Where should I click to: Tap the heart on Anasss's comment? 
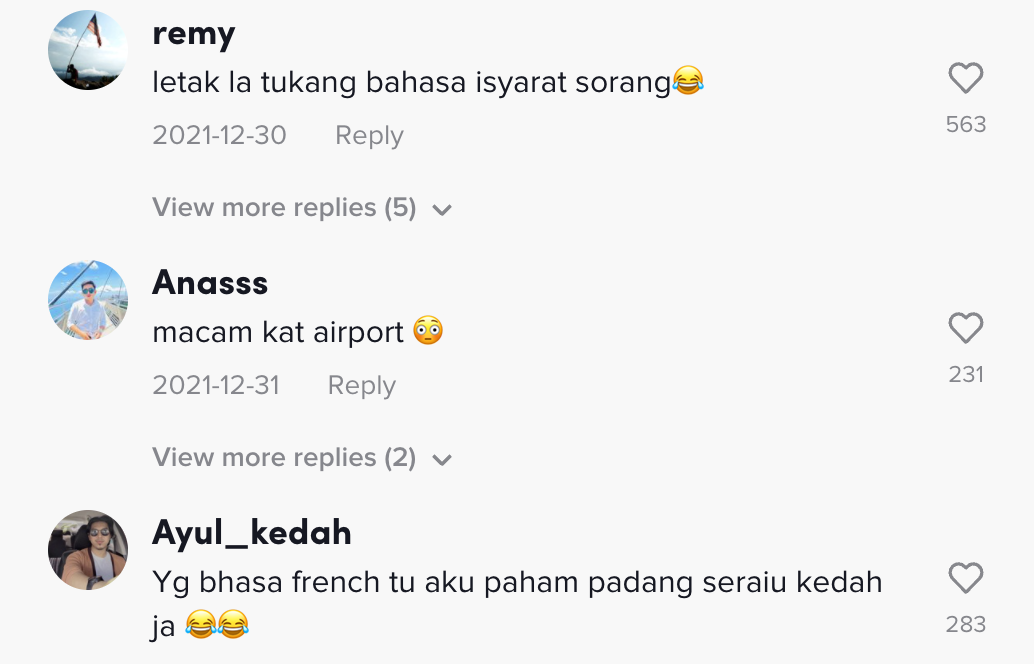[x=965, y=329]
